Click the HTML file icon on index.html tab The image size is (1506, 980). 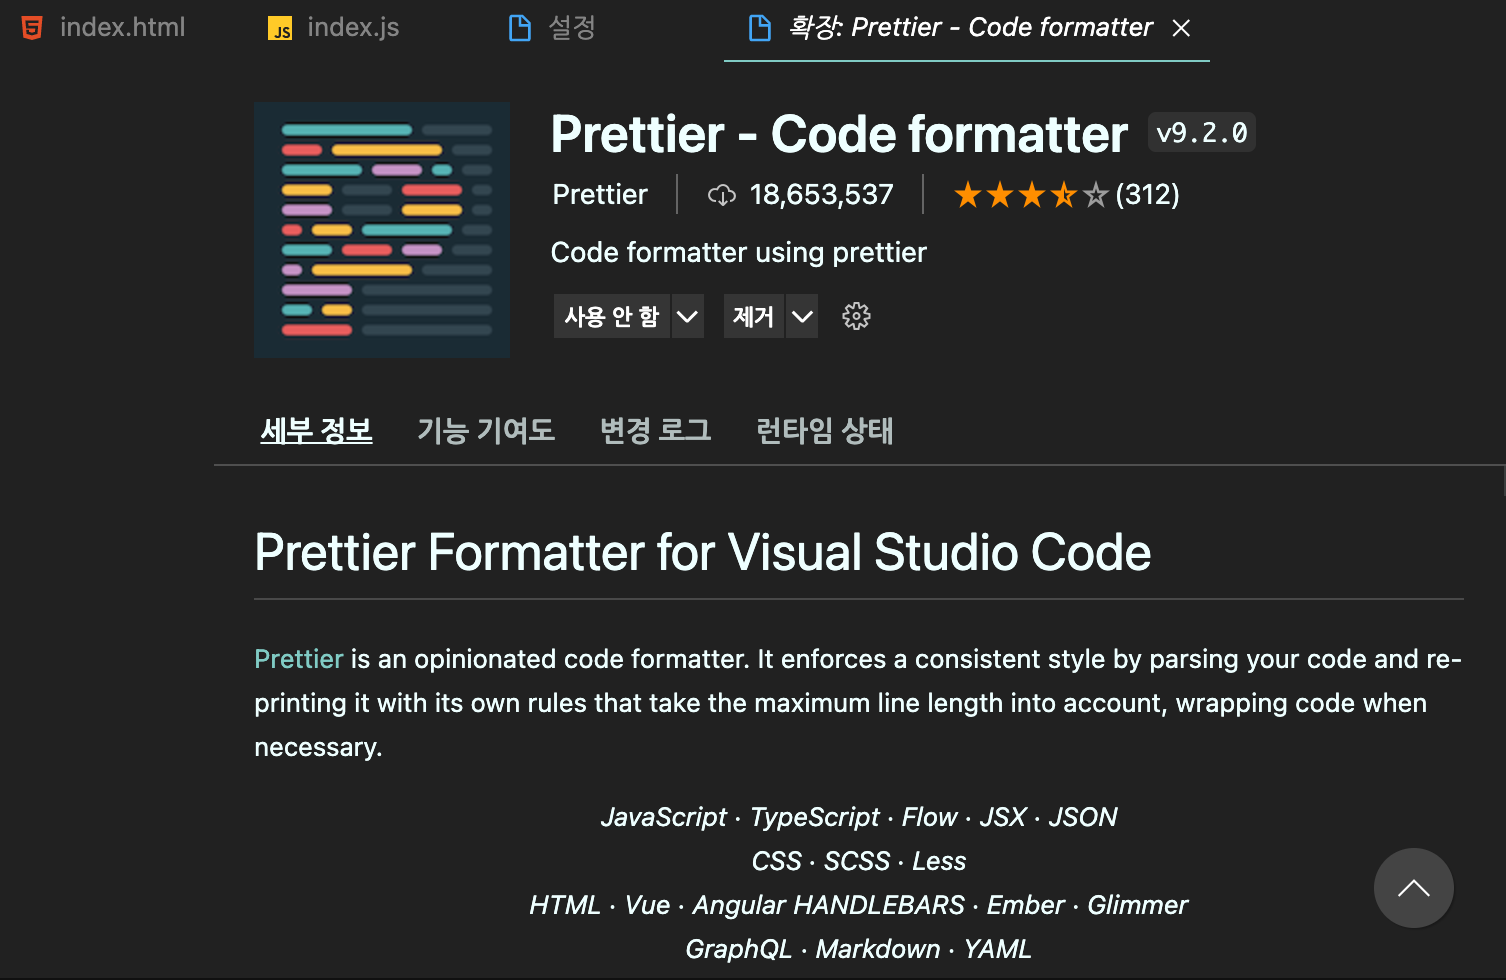pos(33,27)
